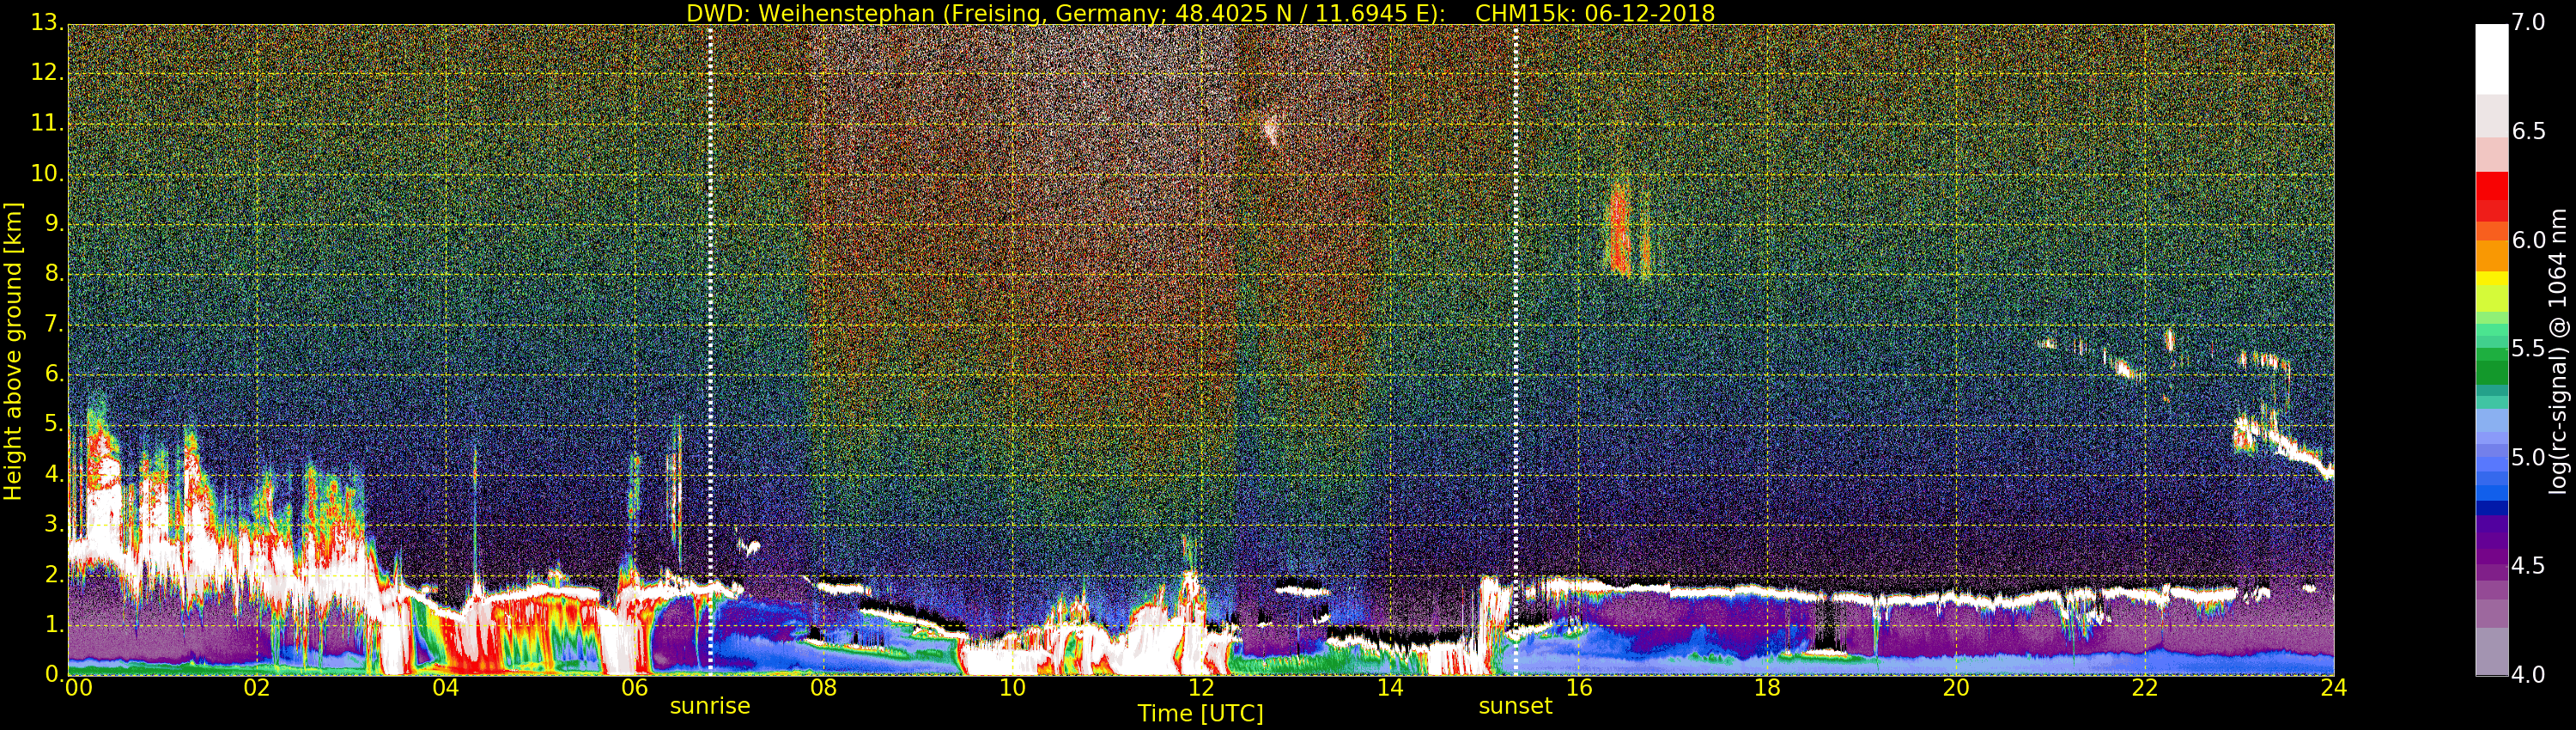Click the '06' tick on the time axis
This screenshot has width=2576, height=730.
click(x=635, y=687)
